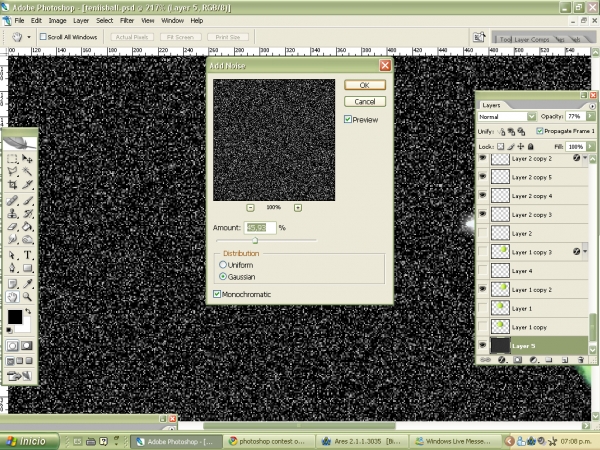Click the new adjustment layer icon
The width and height of the screenshot is (600, 450).
(533, 360)
